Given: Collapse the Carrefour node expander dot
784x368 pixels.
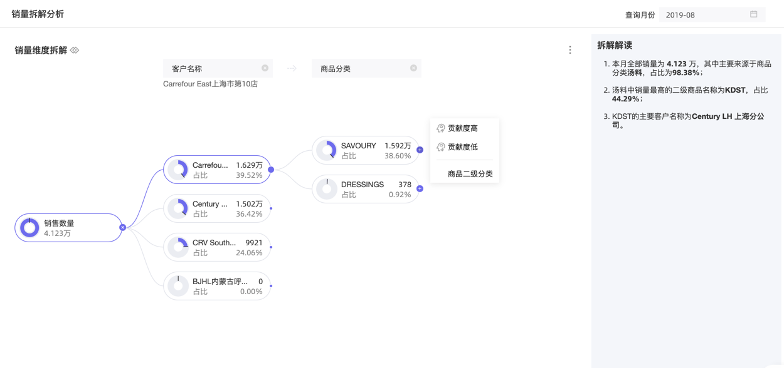Looking at the screenshot, I should tap(271, 170).
